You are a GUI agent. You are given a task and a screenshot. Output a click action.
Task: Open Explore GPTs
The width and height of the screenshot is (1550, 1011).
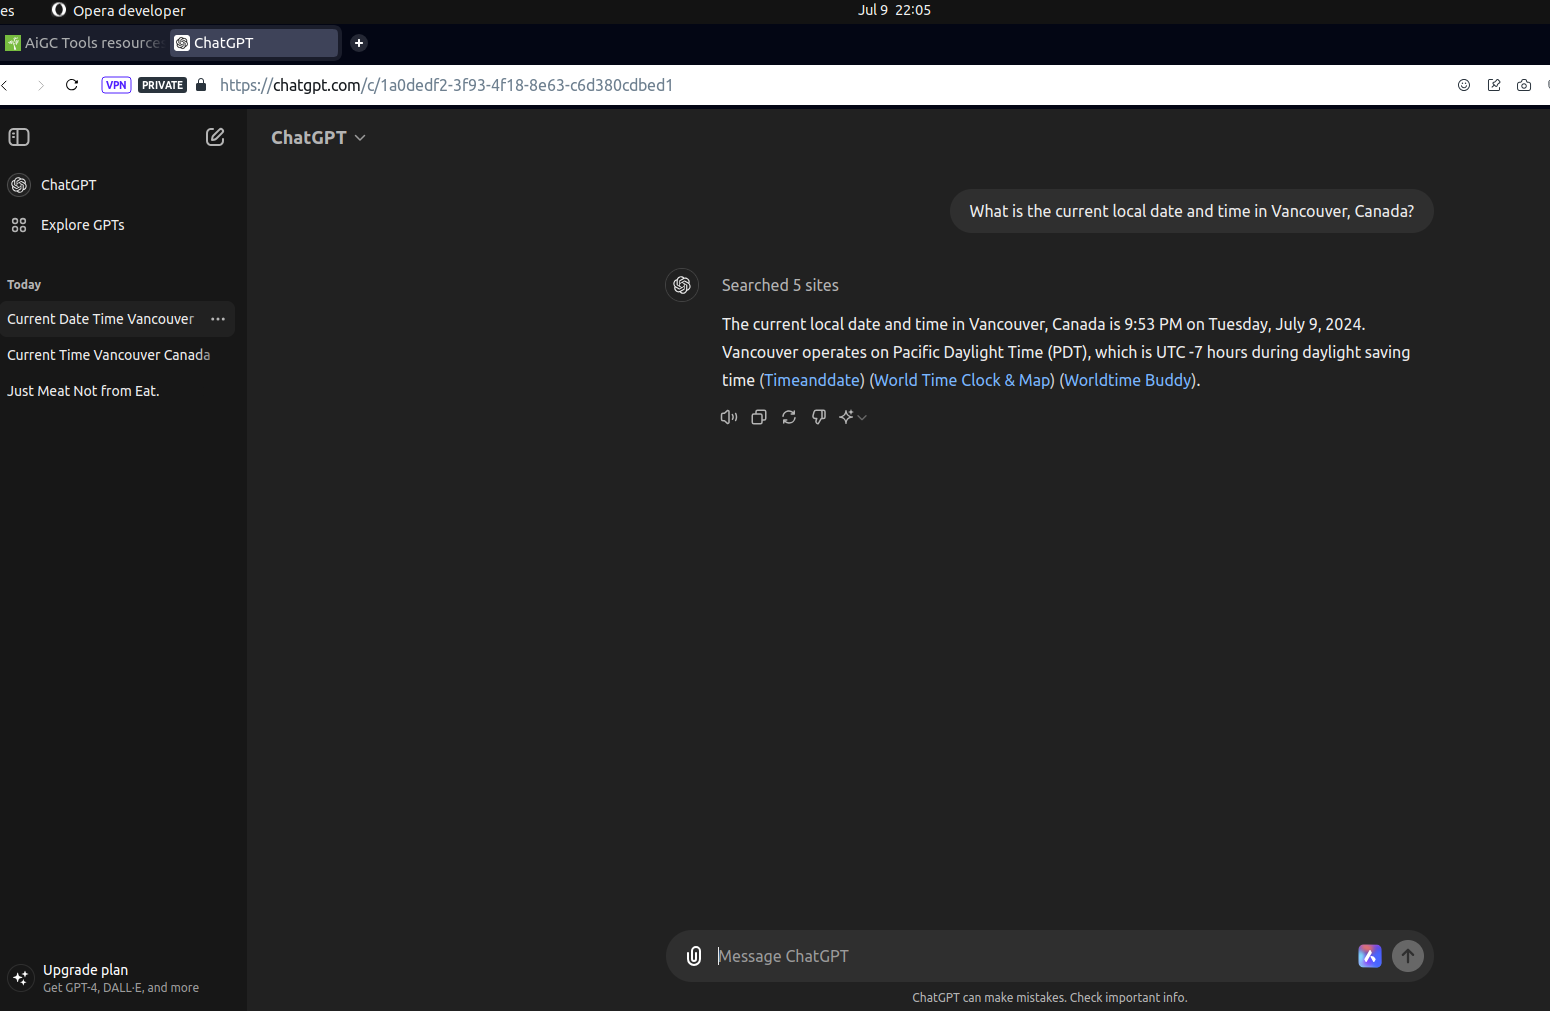click(82, 225)
